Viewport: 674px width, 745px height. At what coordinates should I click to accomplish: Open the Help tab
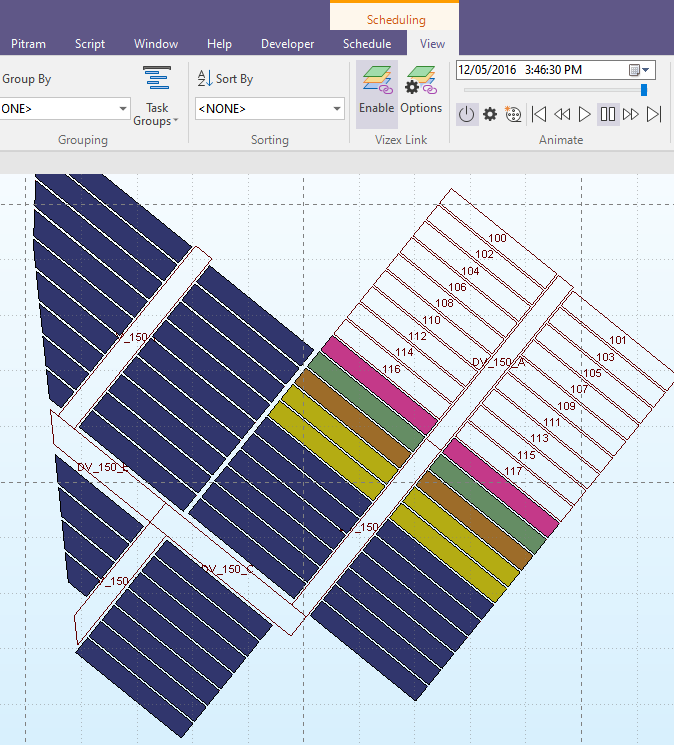(x=219, y=44)
